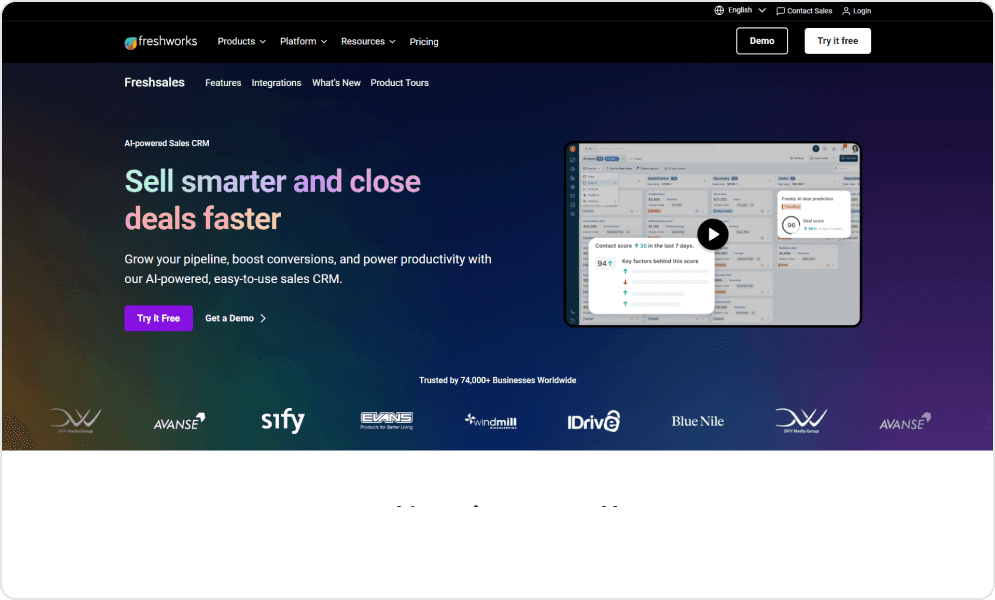The height and width of the screenshot is (600, 995).
Task: Select the IDrive company logo
Action: (593, 421)
